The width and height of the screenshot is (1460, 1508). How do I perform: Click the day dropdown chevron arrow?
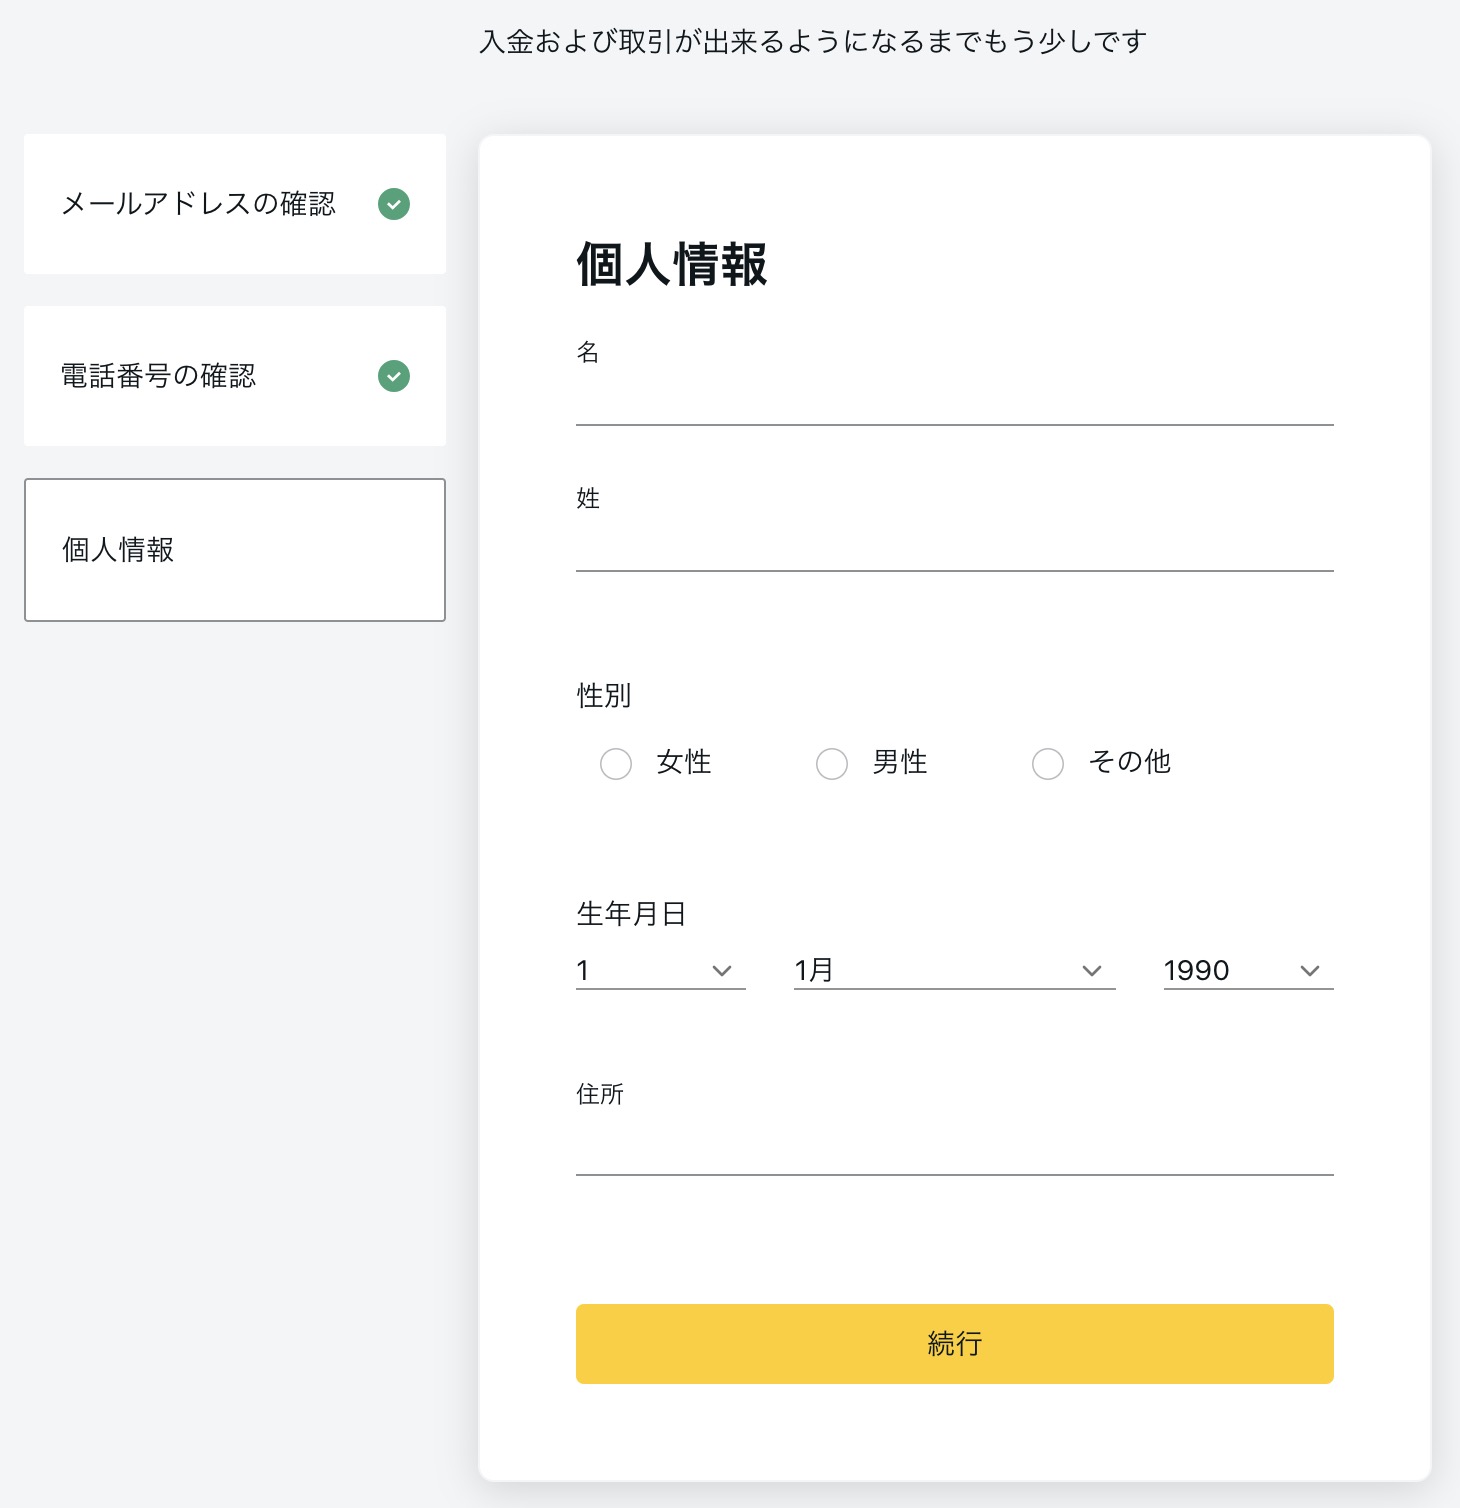click(x=722, y=971)
